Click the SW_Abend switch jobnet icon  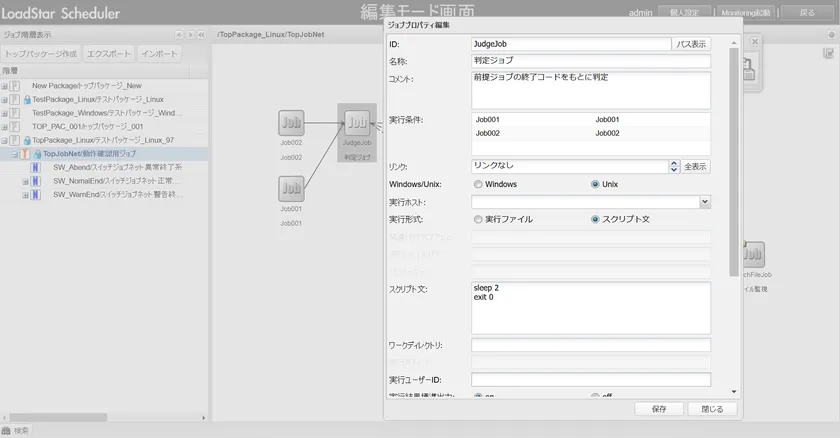click(36, 168)
